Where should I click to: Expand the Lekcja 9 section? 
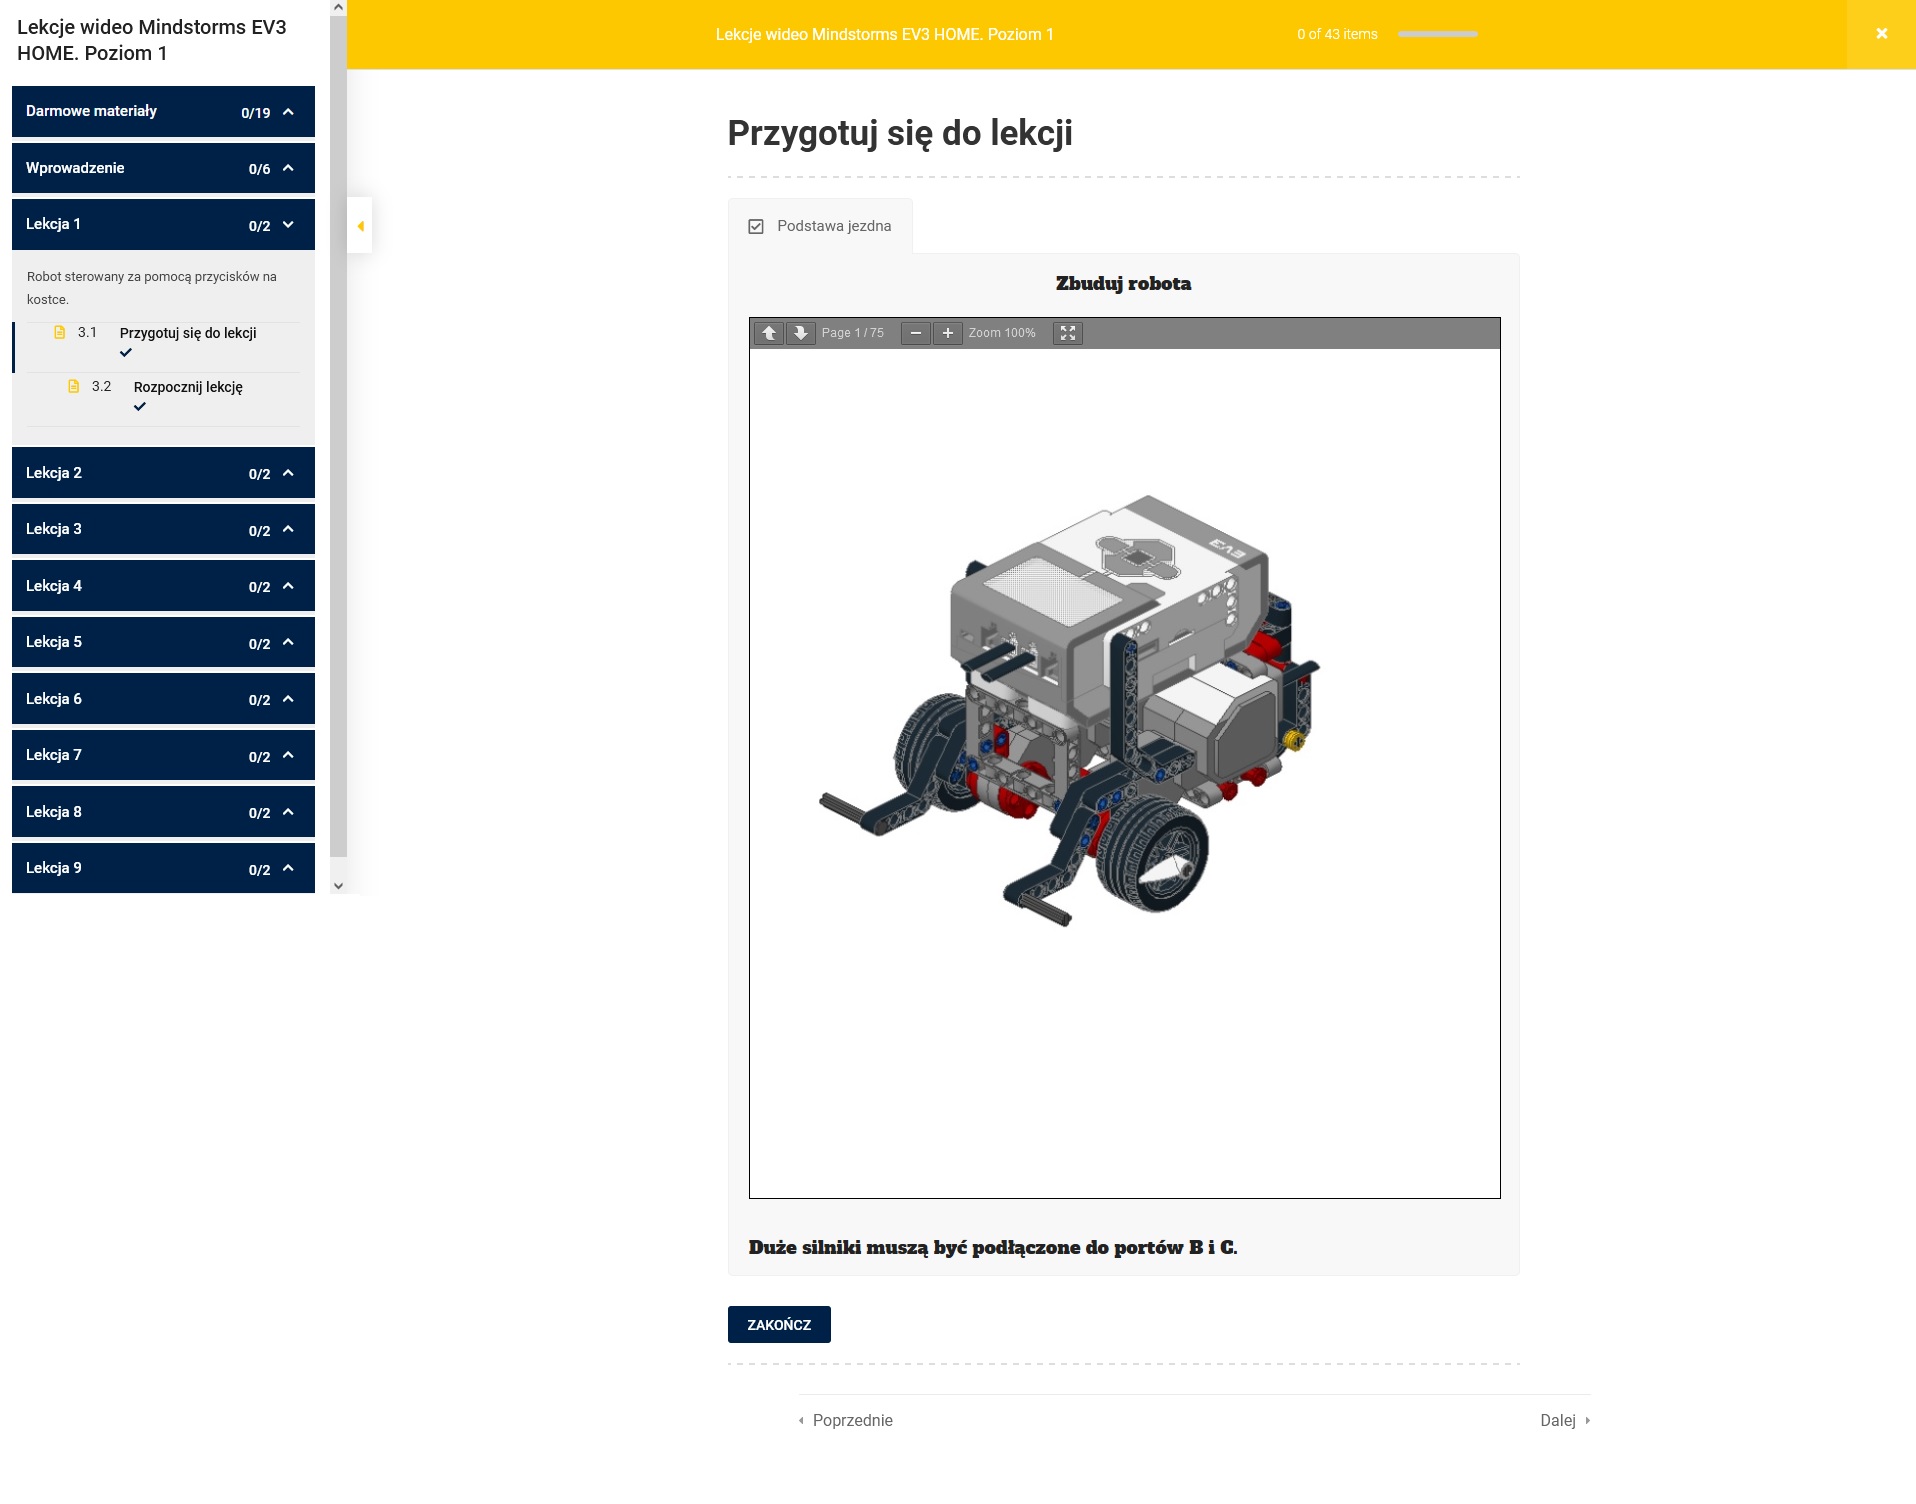163,868
